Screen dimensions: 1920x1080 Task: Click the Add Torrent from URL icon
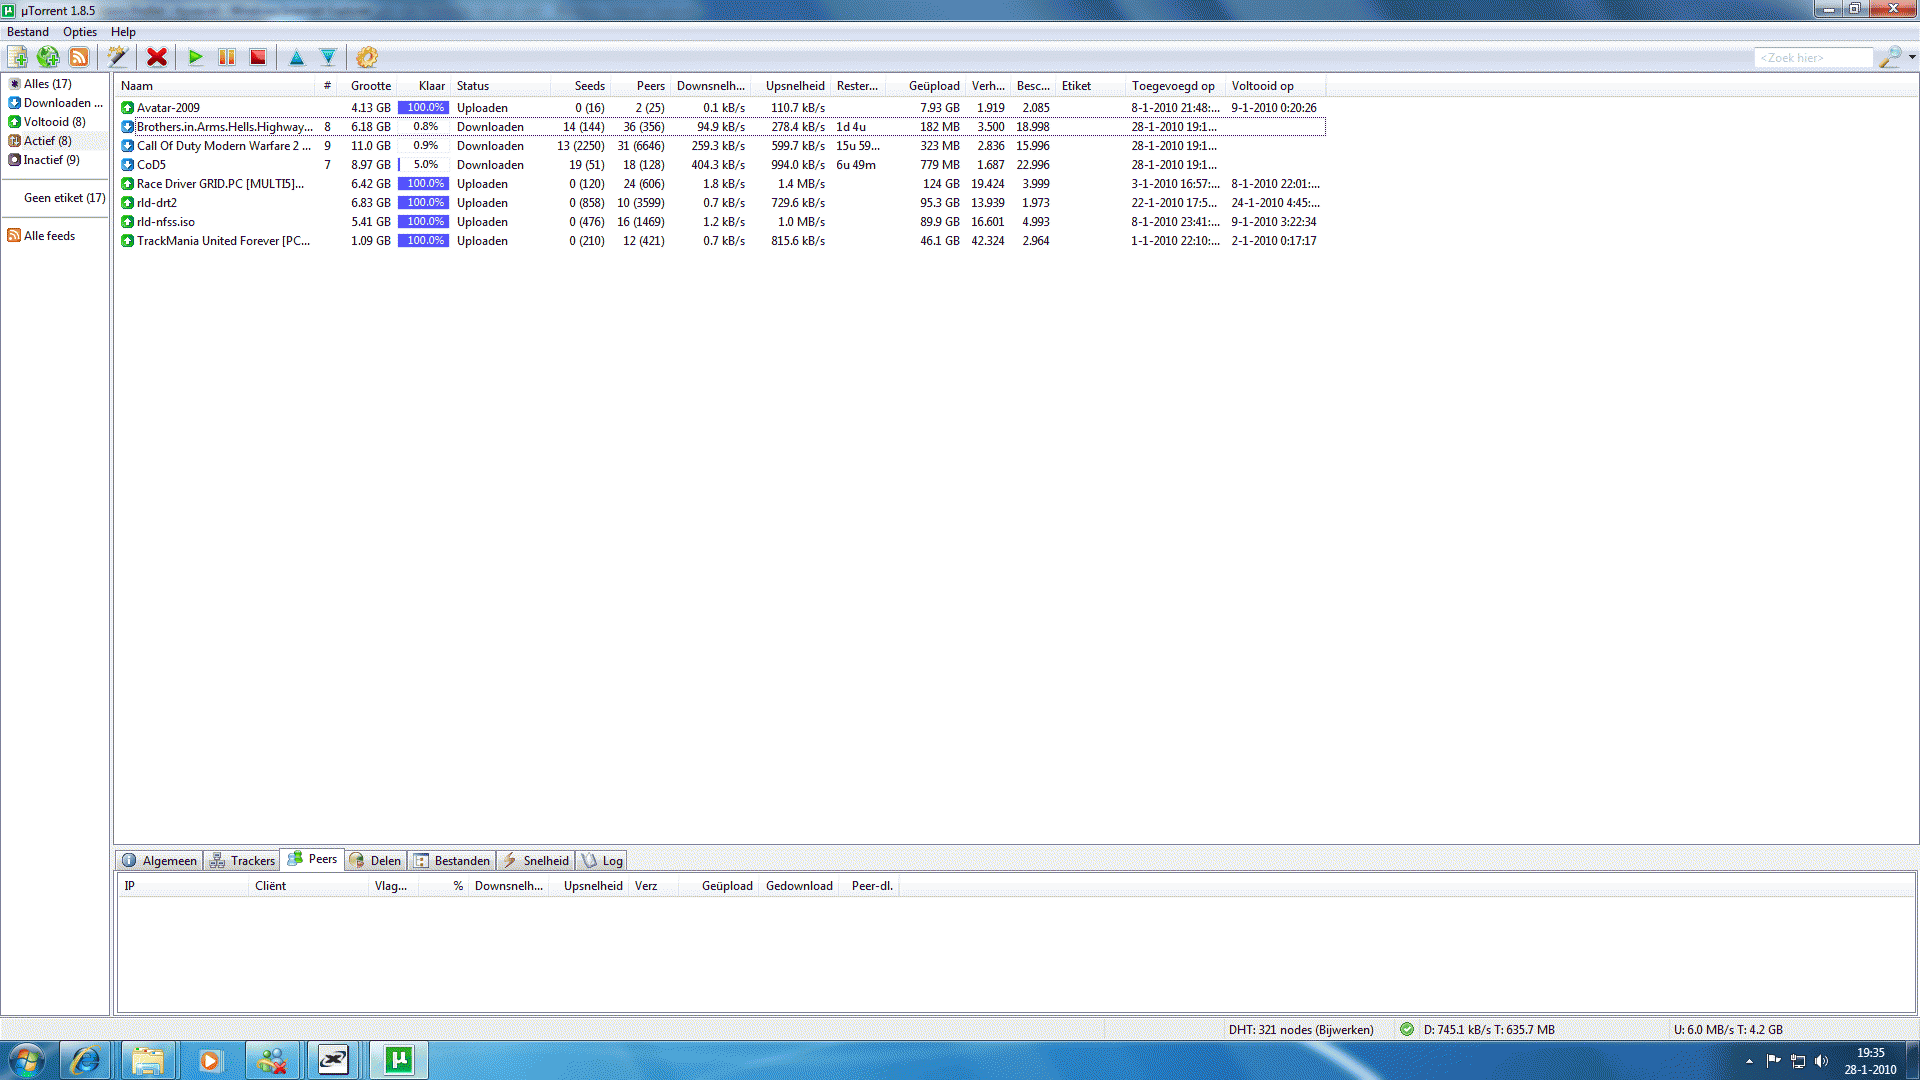tap(48, 57)
